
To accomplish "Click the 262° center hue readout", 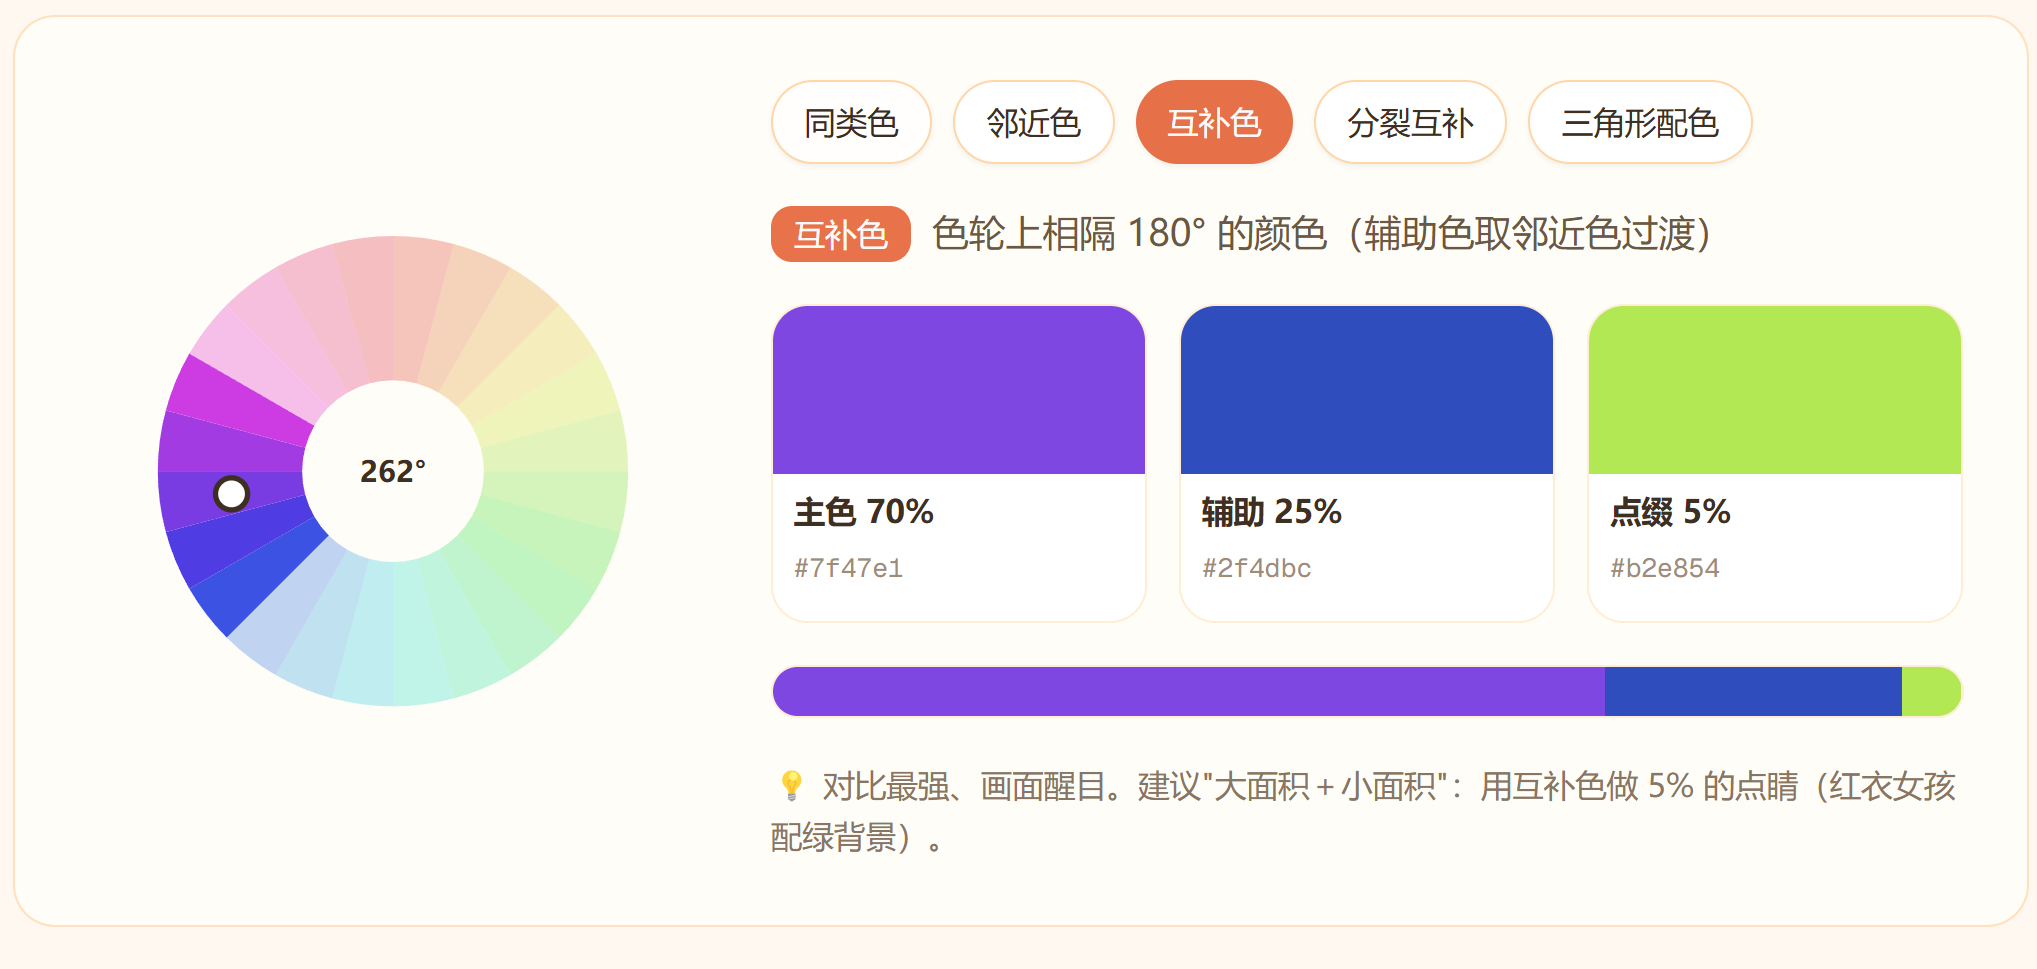I will pos(393,471).
